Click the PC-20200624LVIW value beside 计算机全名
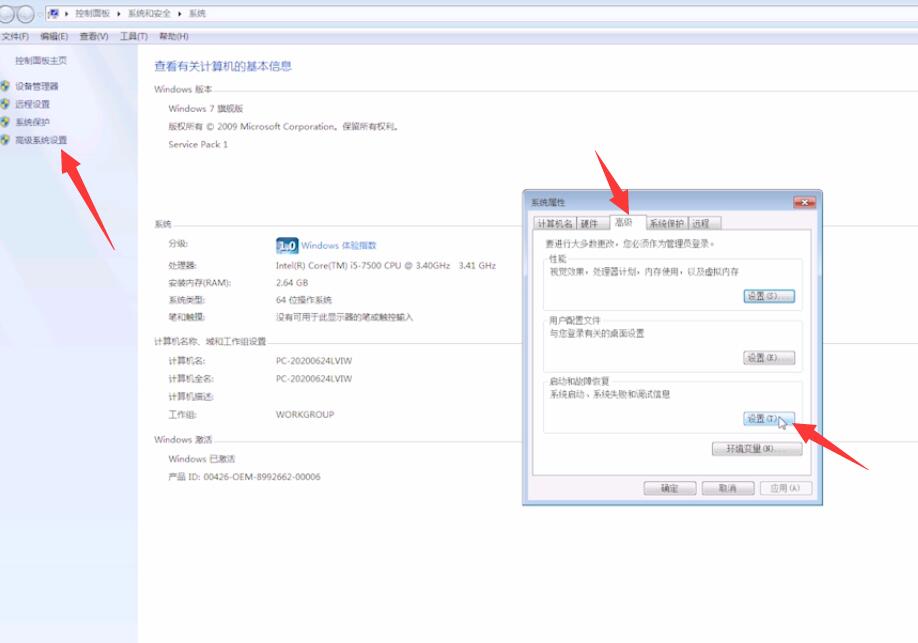The width and height of the screenshot is (918, 643). (x=314, y=379)
